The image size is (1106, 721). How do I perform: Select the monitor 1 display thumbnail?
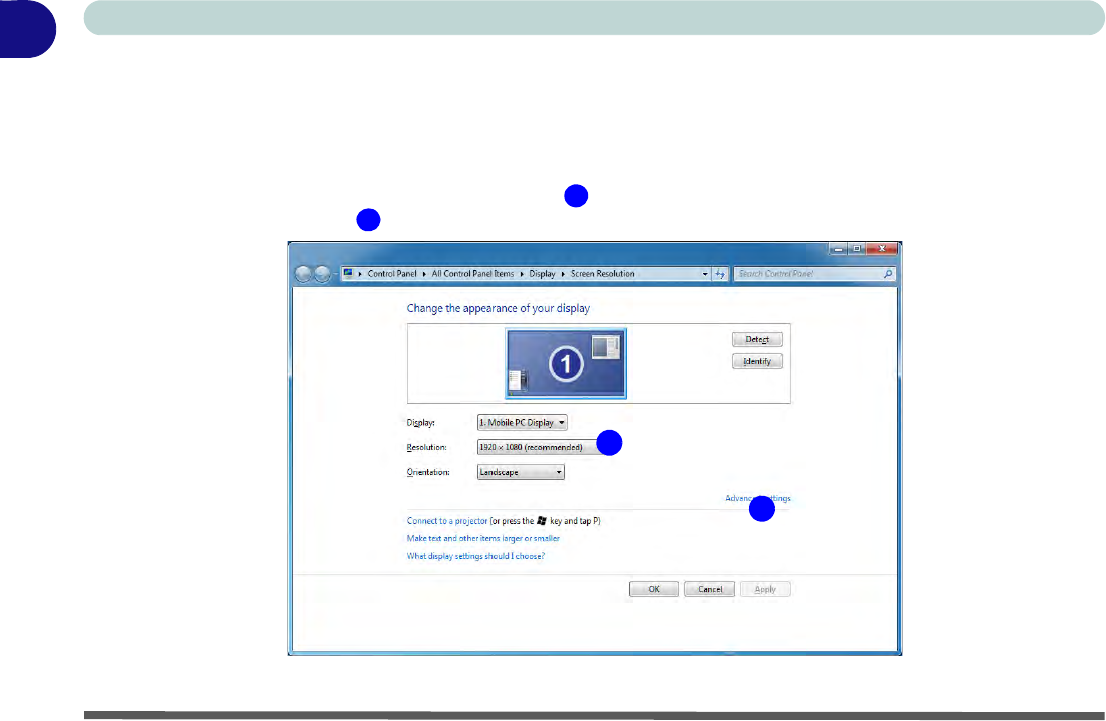coord(566,362)
